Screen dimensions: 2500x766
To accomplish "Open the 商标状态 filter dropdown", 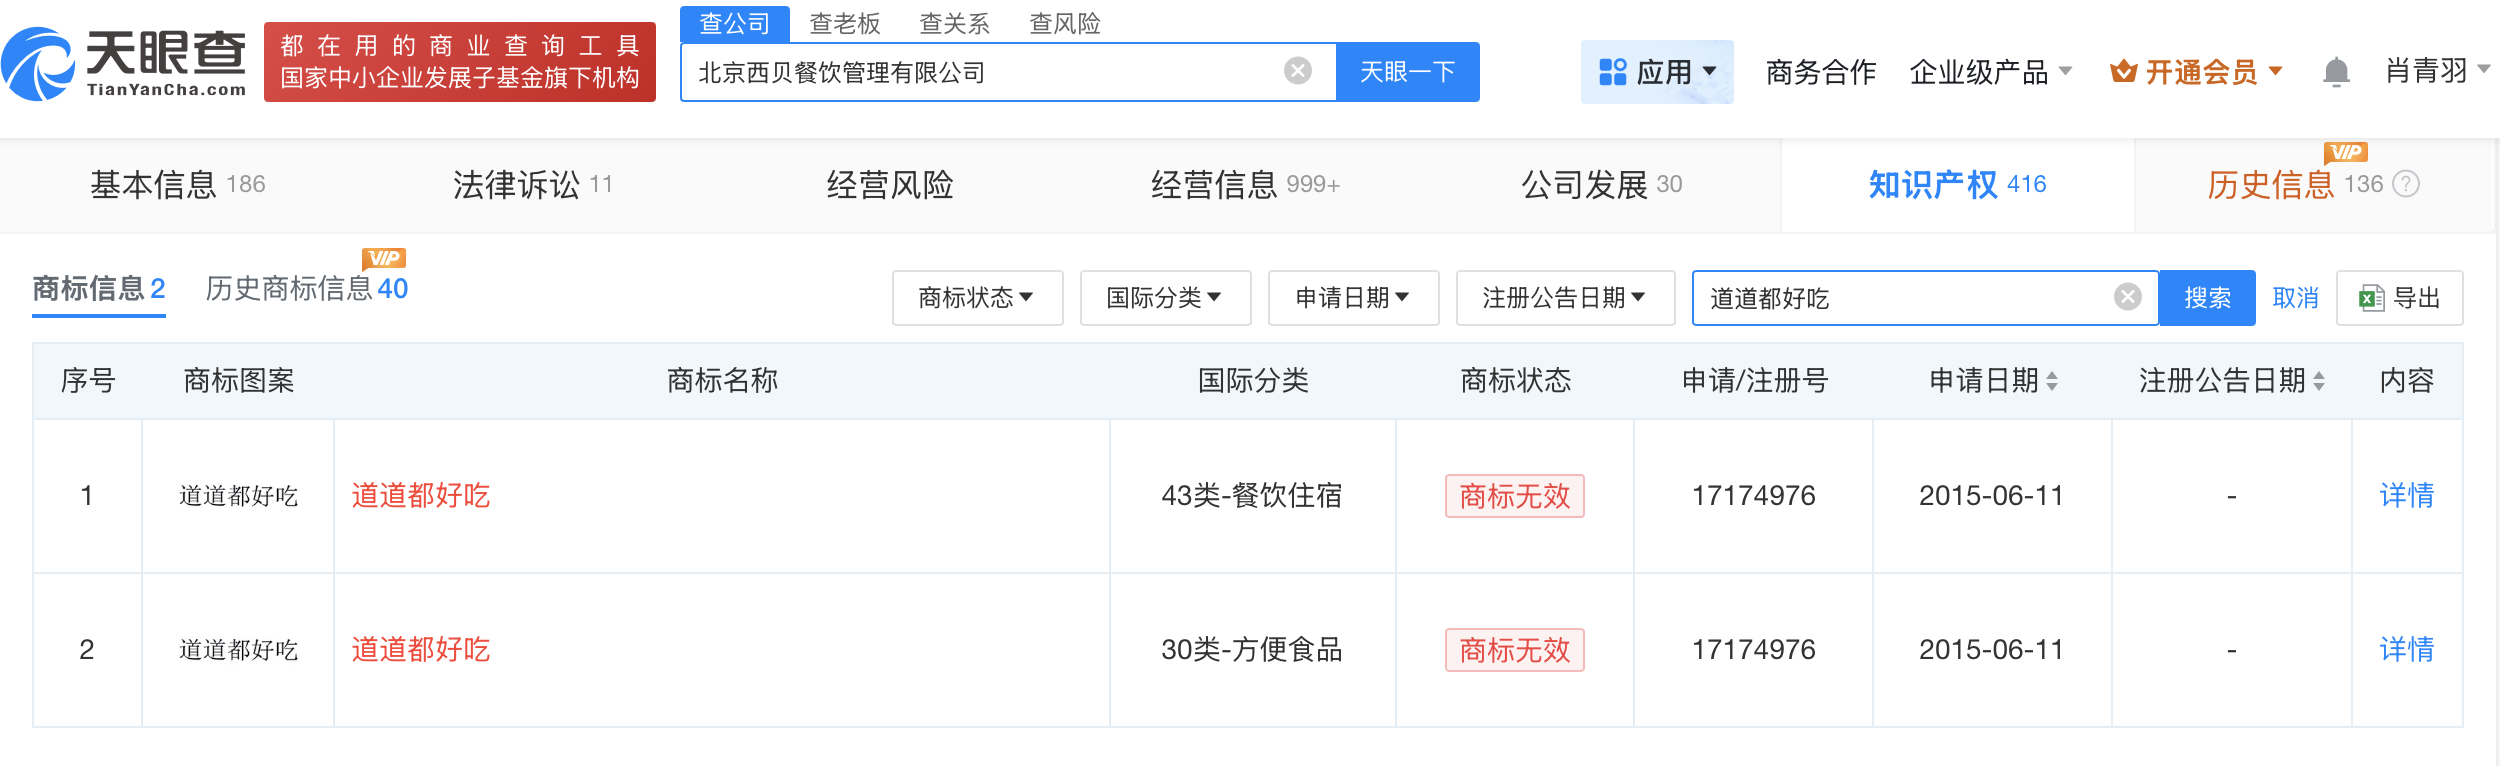I will point(977,298).
